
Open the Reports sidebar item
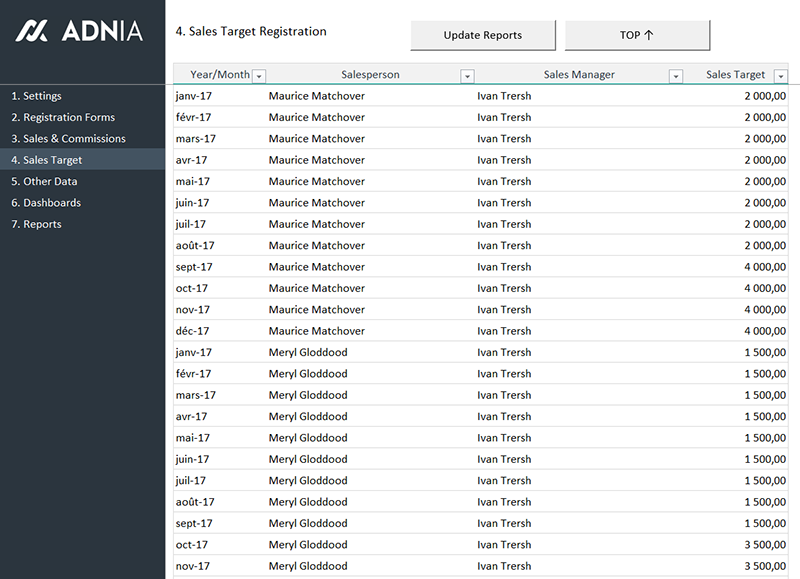(36, 224)
